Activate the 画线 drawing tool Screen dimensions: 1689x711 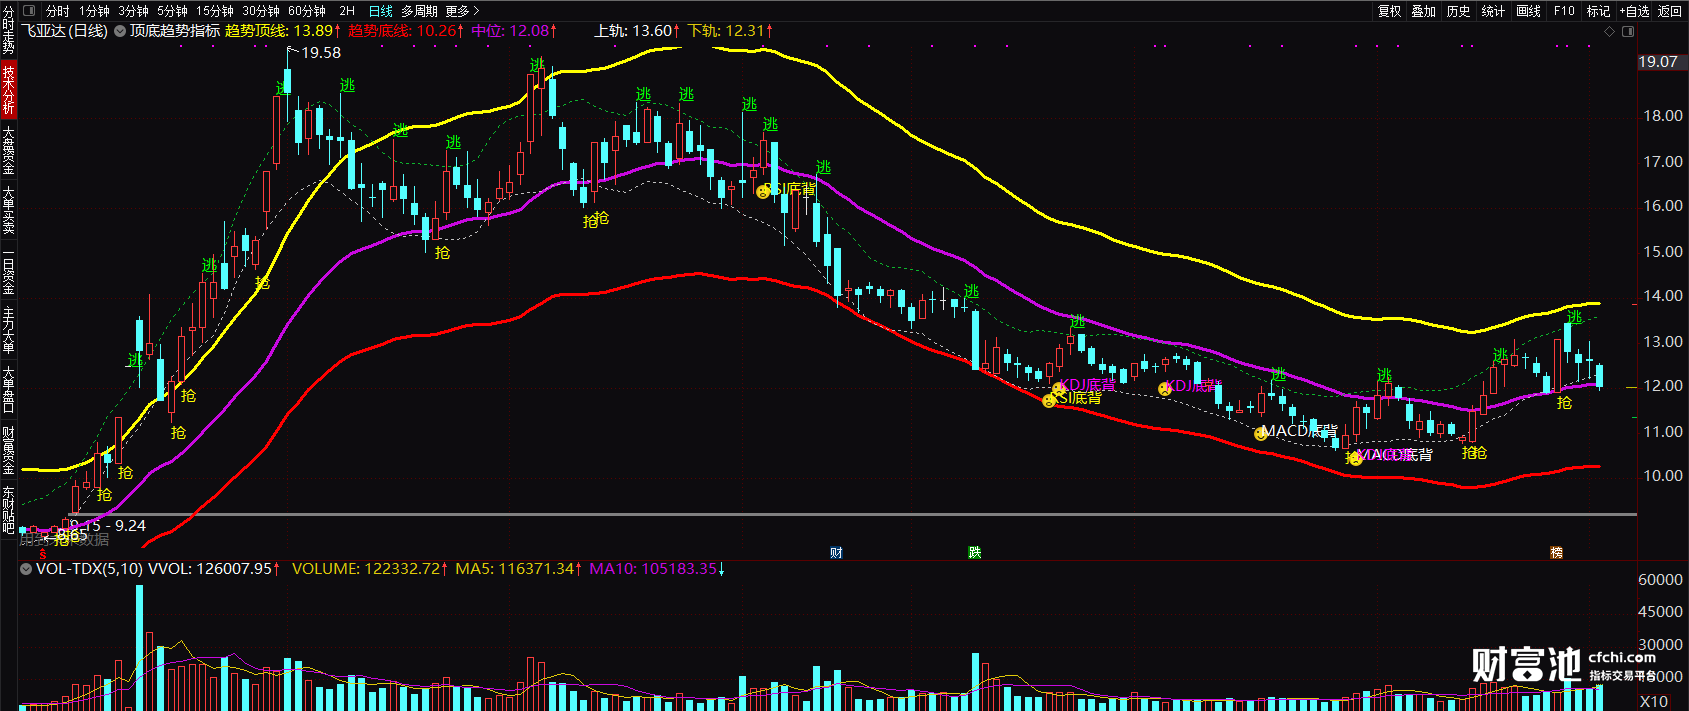1528,11
